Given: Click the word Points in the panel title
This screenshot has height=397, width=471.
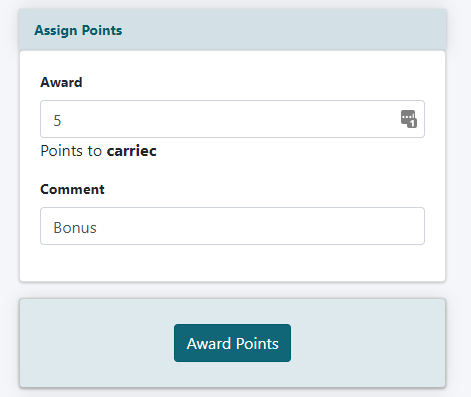Looking at the screenshot, I should pos(102,30).
